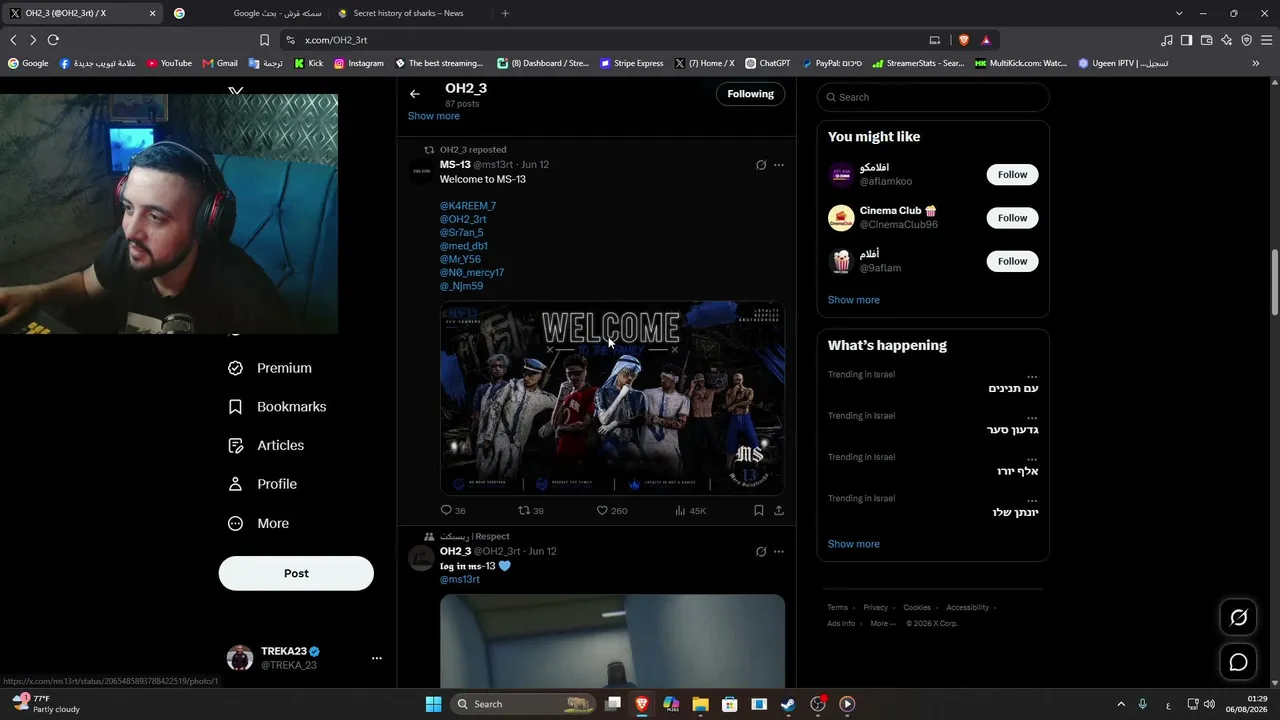The height and width of the screenshot is (720, 1280).
Task: Like the MS-13 Welcome post
Action: pos(612,511)
